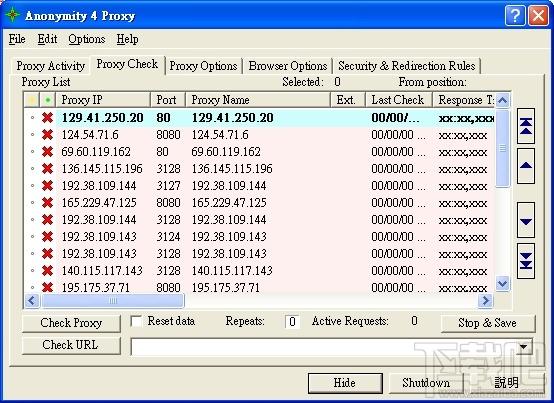Toggle the small circle marker for 69.60.119.162
The width and height of the screenshot is (554, 403).
(x=33, y=152)
